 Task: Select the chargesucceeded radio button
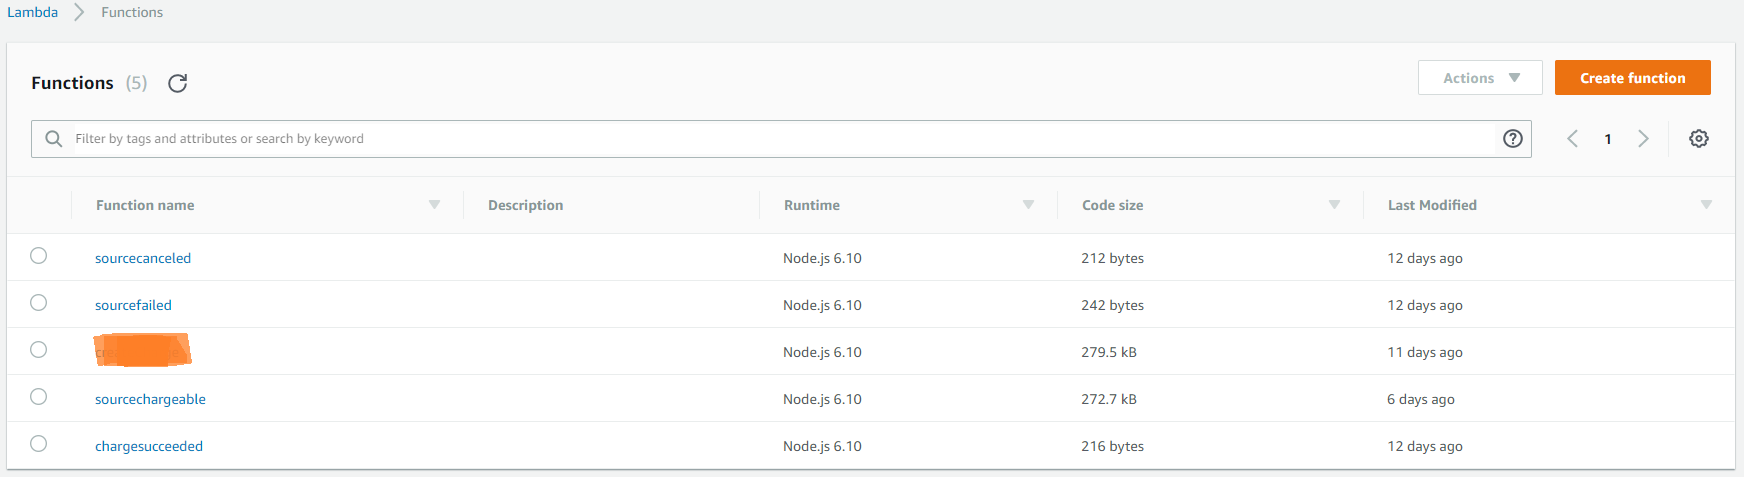[39, 444]
